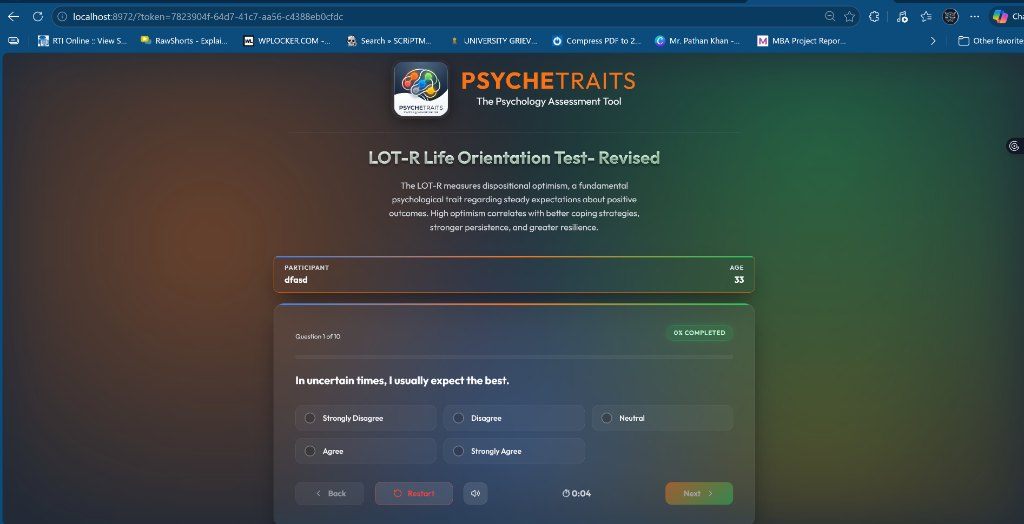Open Compress PDF bookmark
This screenshot has height=524, width=1024.
(596, 41)
